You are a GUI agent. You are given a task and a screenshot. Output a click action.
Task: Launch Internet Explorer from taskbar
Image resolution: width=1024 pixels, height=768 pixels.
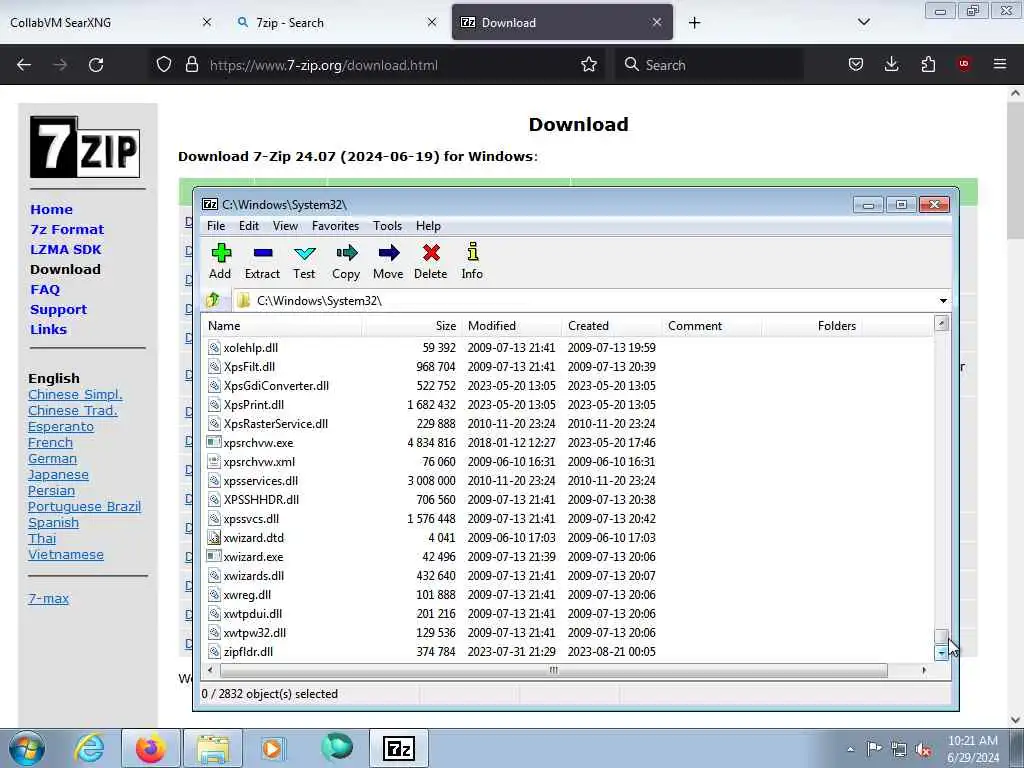coord(89,748)
